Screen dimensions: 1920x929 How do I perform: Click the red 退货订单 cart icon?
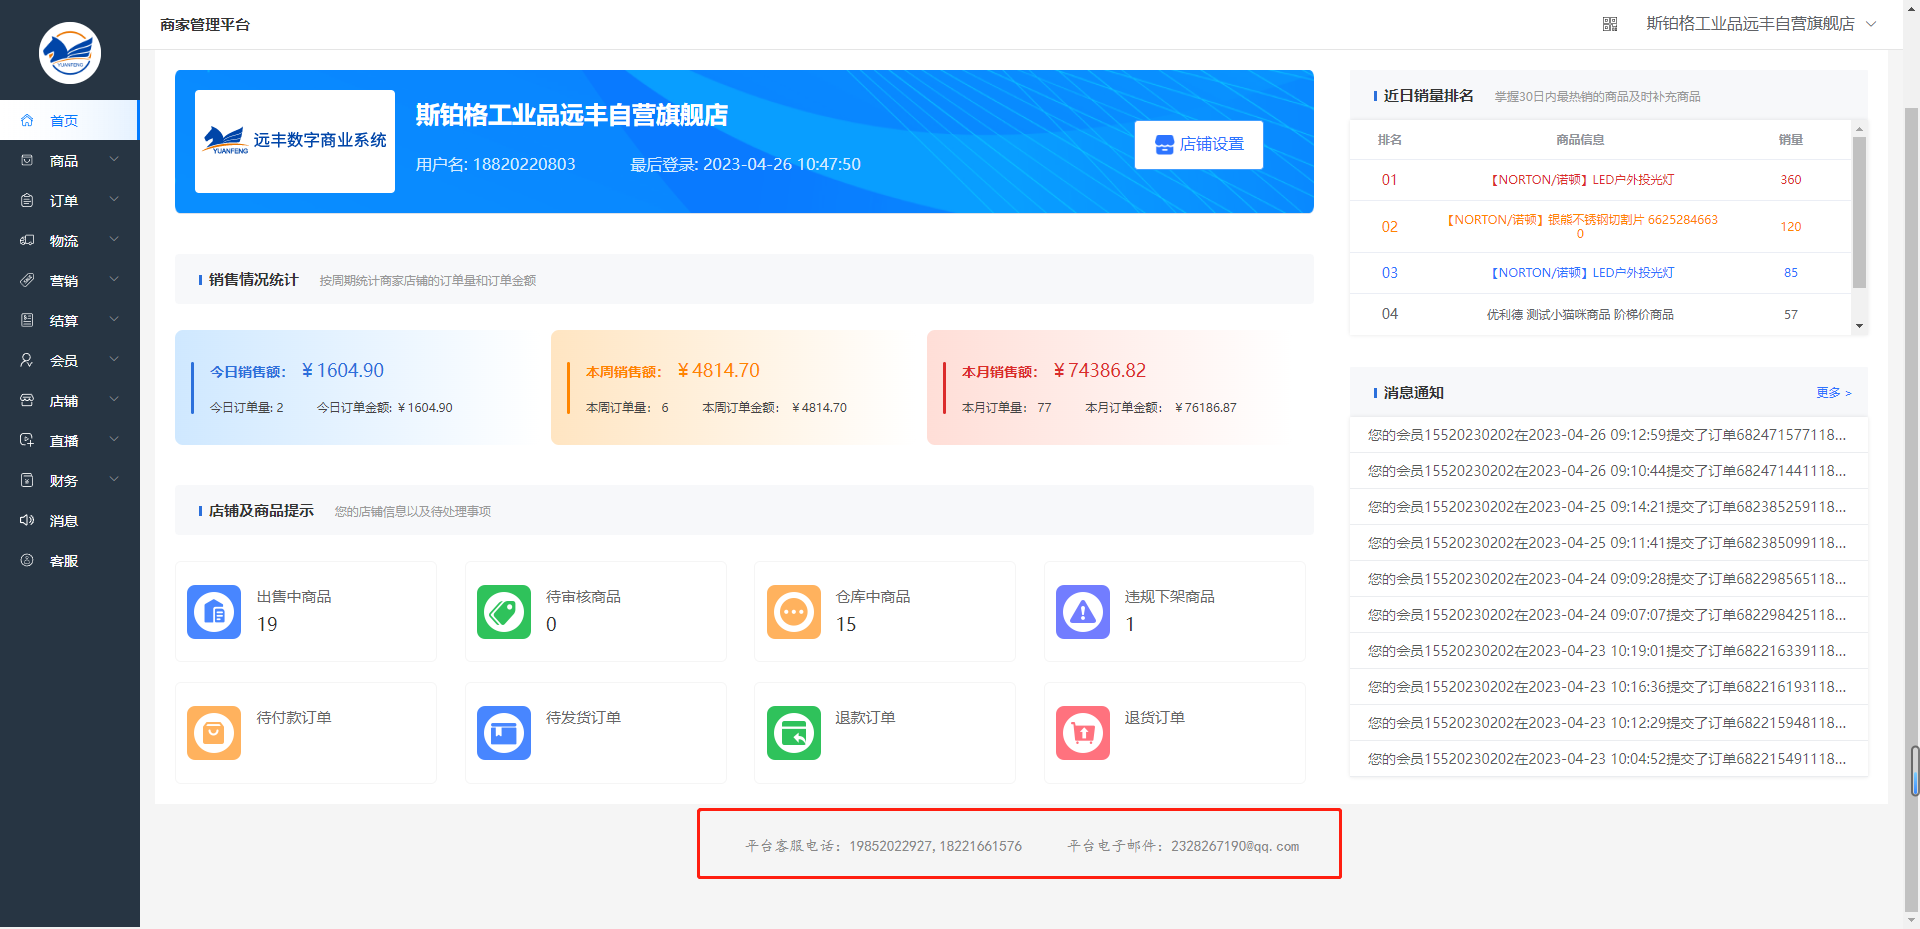[x=1083, y=733]
